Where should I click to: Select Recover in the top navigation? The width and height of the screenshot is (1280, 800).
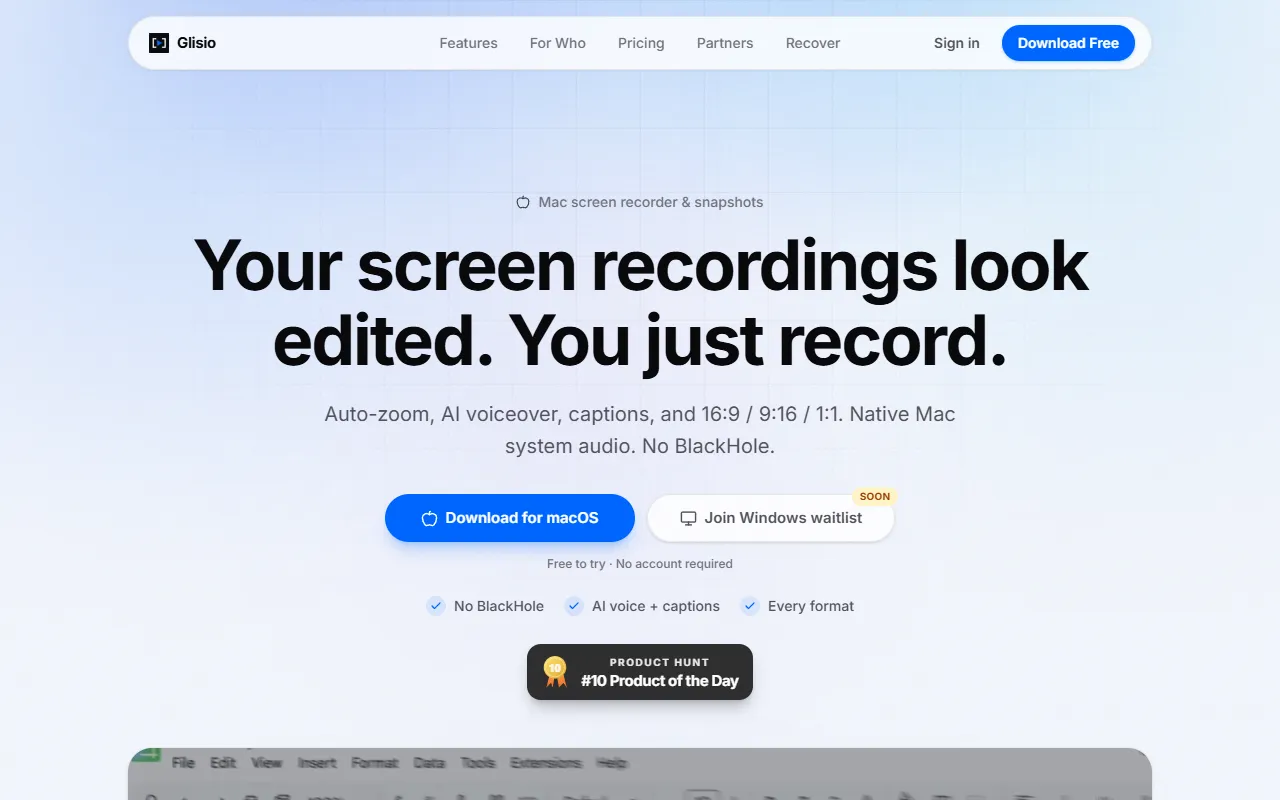click(813, 43)
